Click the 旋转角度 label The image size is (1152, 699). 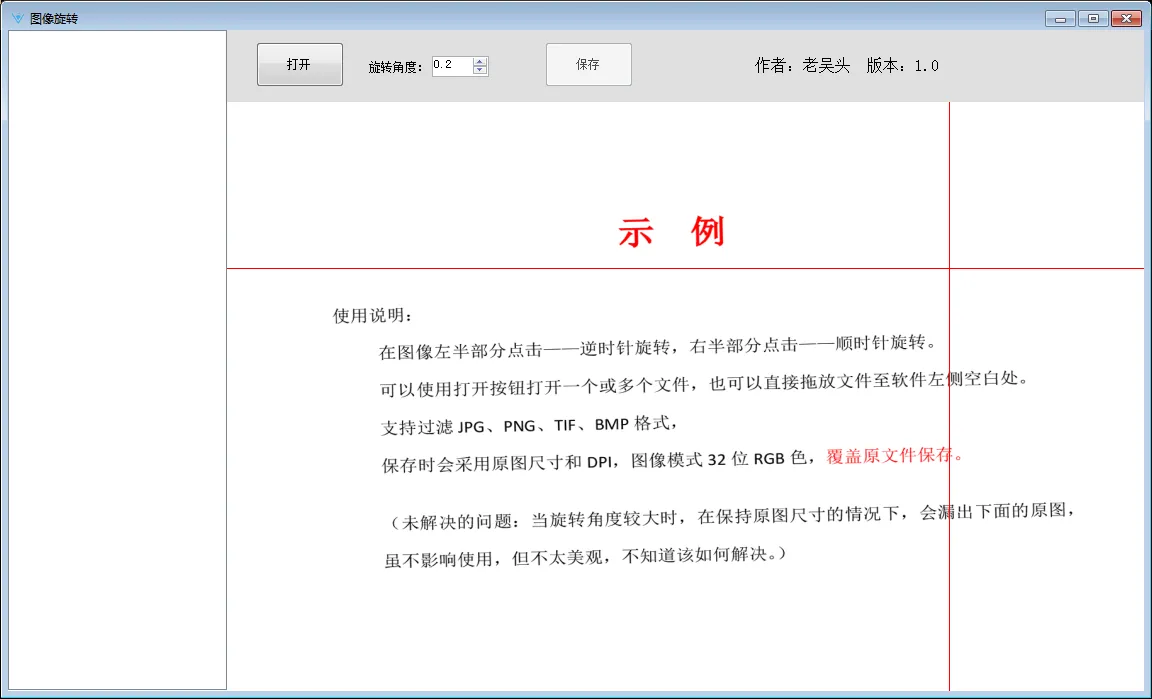[396, 67]
